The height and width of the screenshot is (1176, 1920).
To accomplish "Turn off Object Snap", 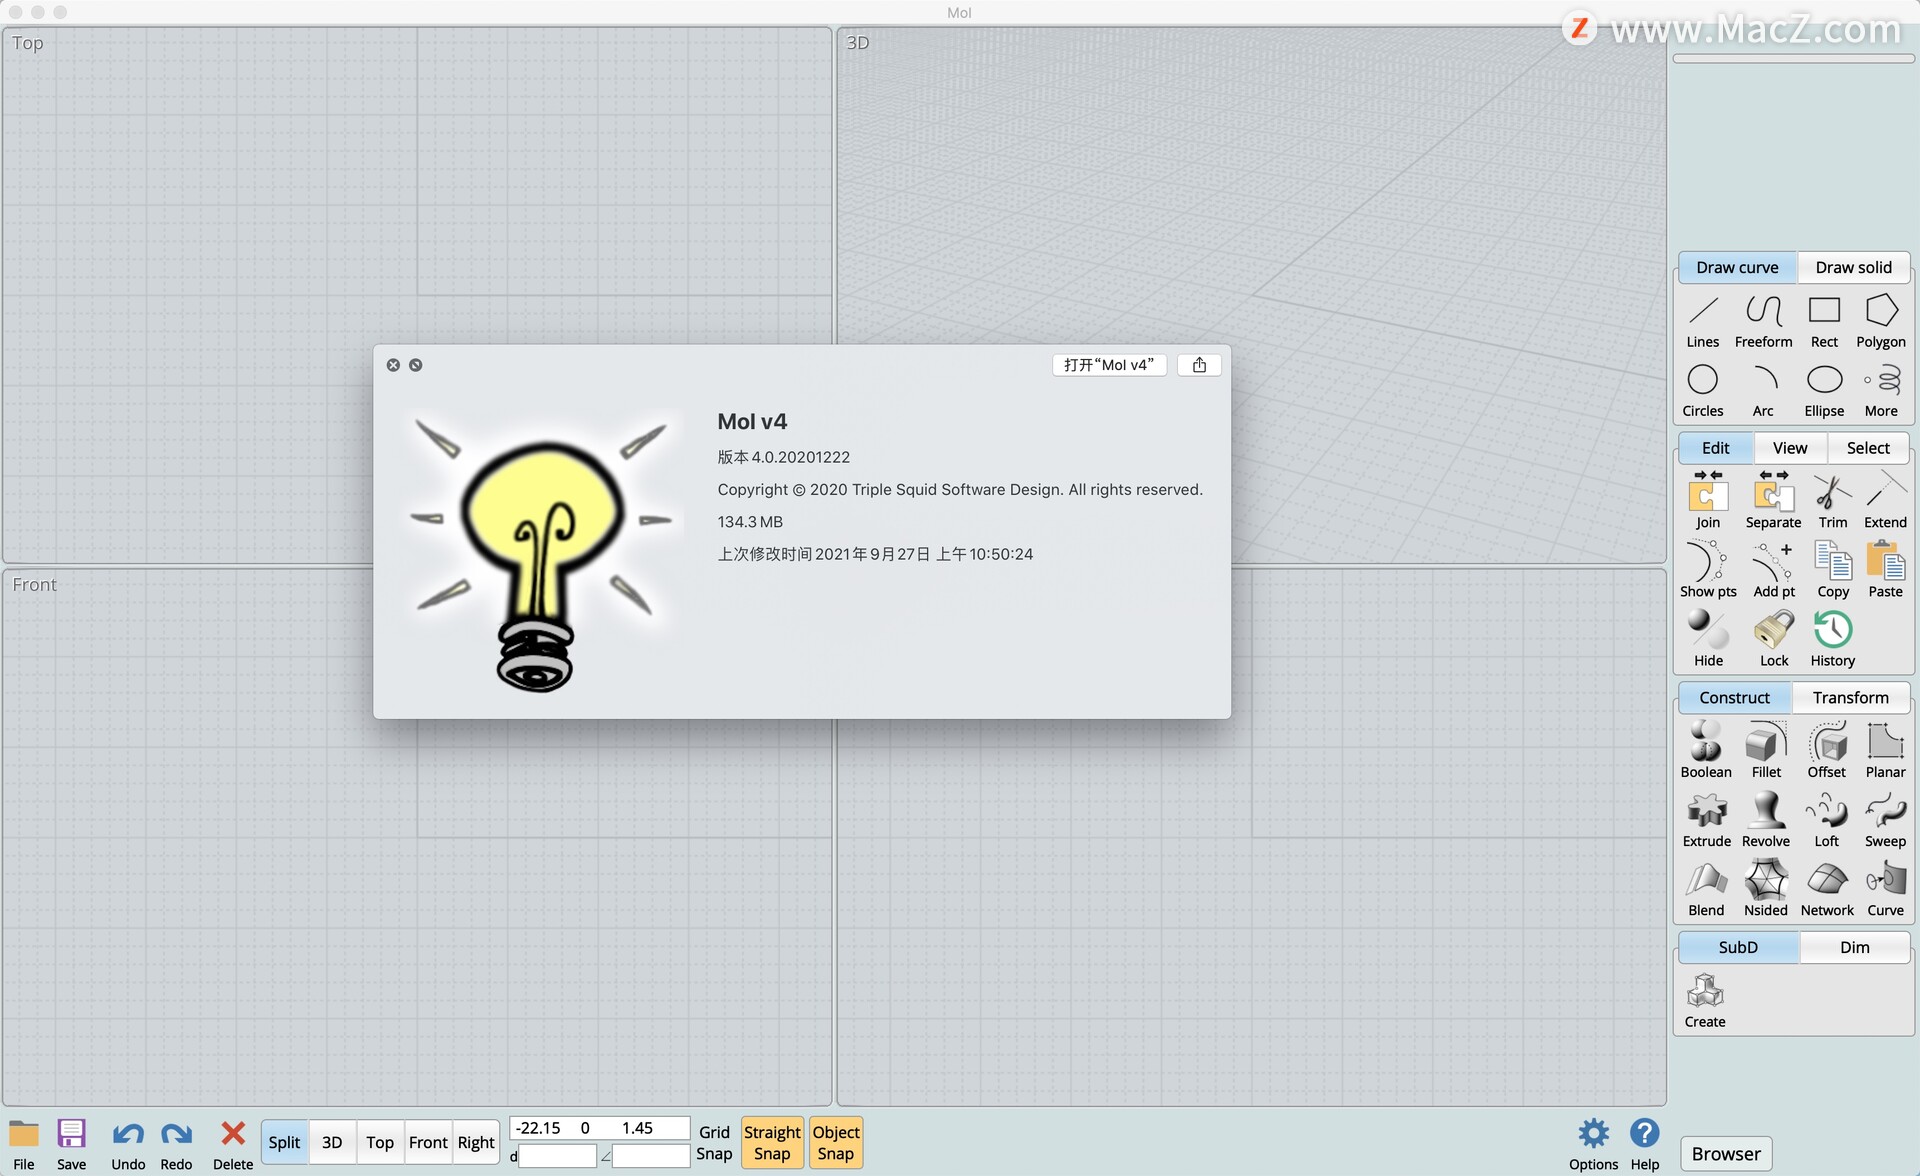I will click(x=835, y=1142).
